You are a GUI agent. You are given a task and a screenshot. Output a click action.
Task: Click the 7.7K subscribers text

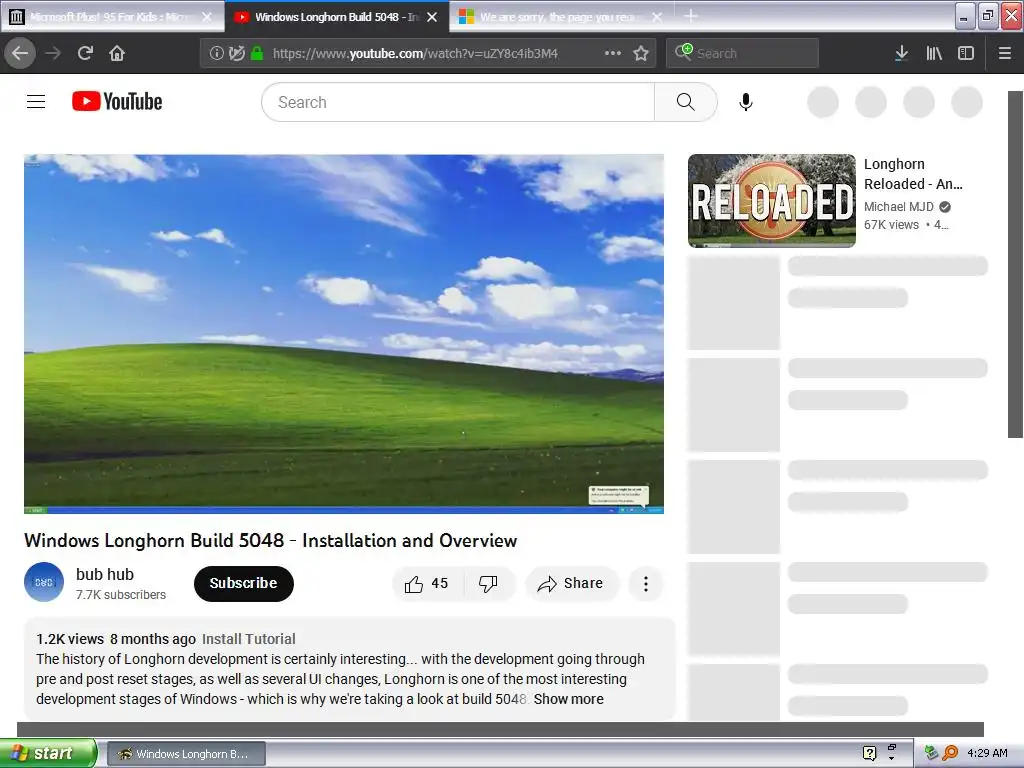point(121,594)
